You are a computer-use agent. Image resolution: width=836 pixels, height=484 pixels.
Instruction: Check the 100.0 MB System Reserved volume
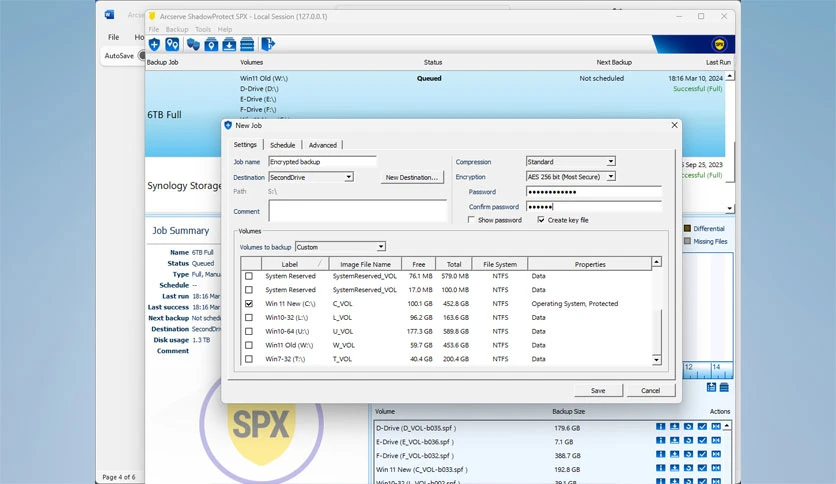(x=249, y=290)
